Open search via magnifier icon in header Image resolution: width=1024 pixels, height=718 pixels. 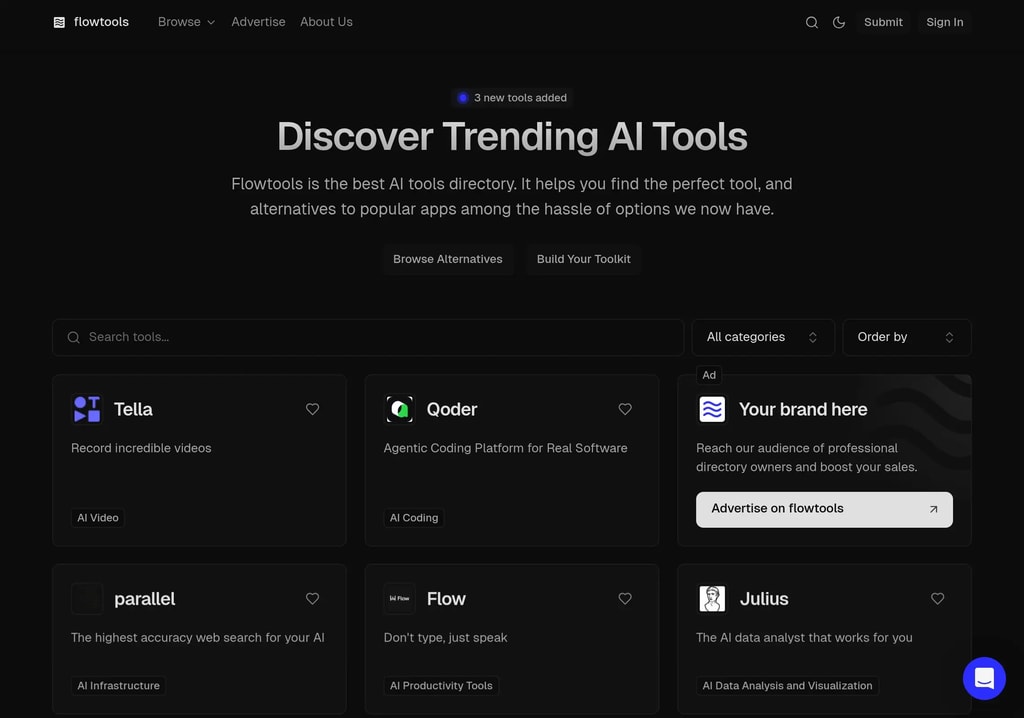coord(812,22)
